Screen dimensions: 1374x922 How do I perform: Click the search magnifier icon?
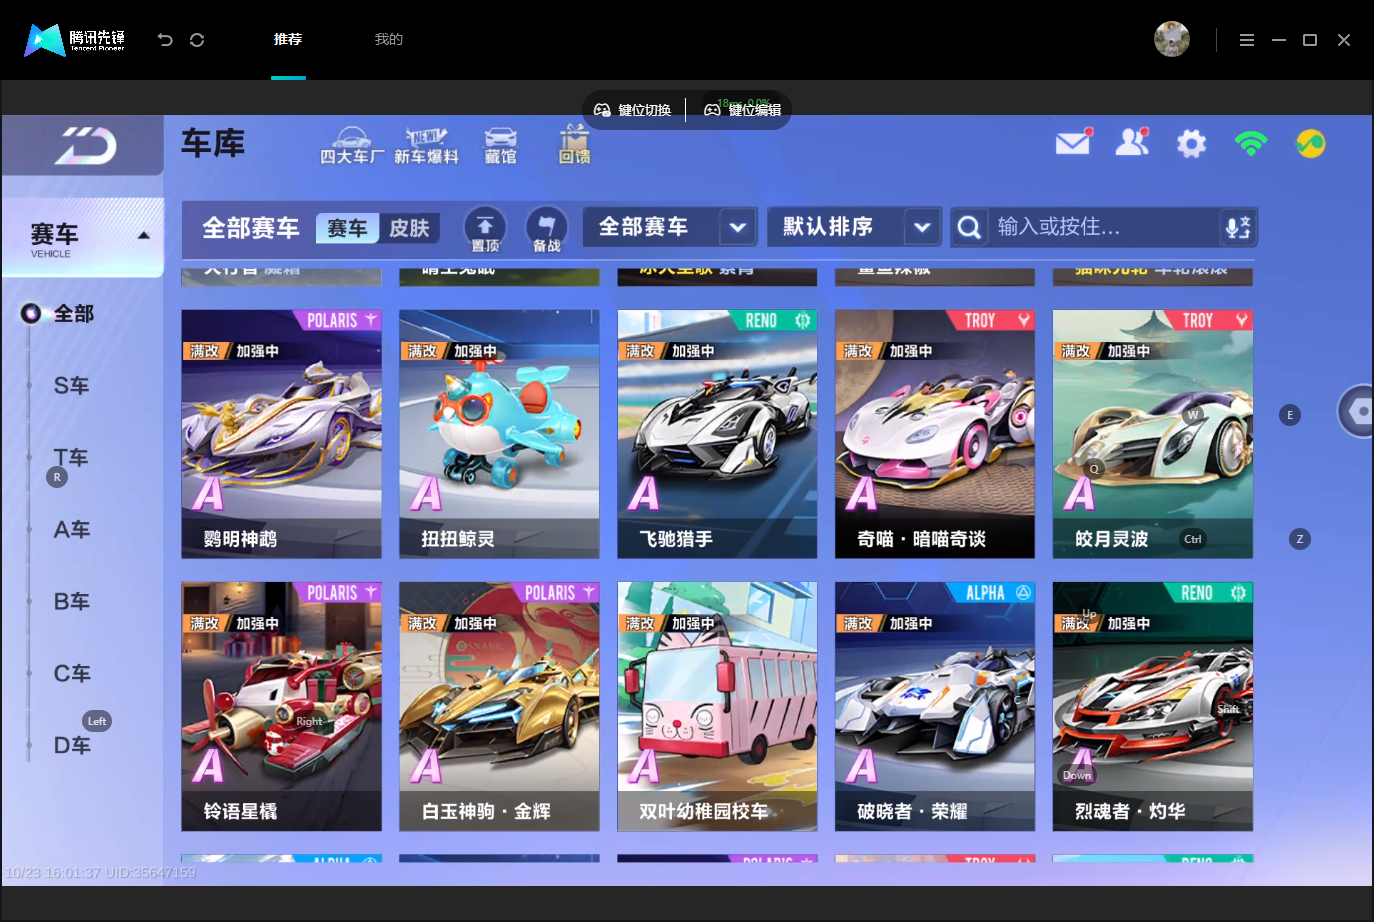tap(968, 227)
